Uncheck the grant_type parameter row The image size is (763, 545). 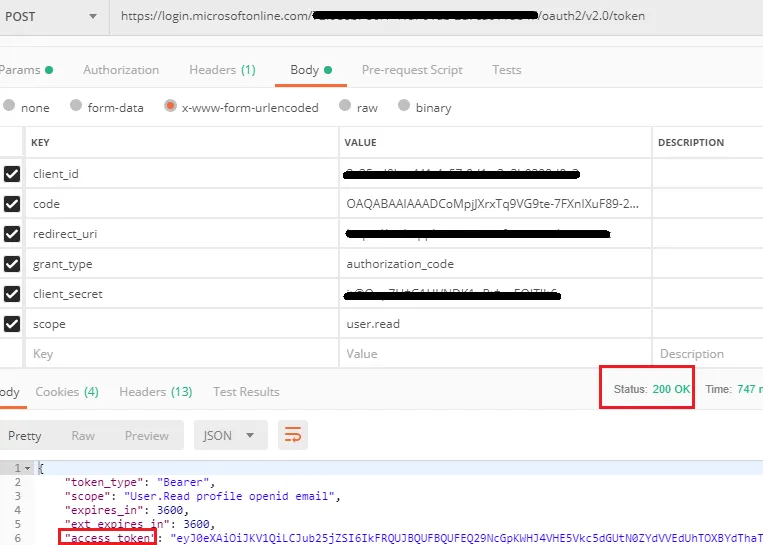[x=12, y=264]
